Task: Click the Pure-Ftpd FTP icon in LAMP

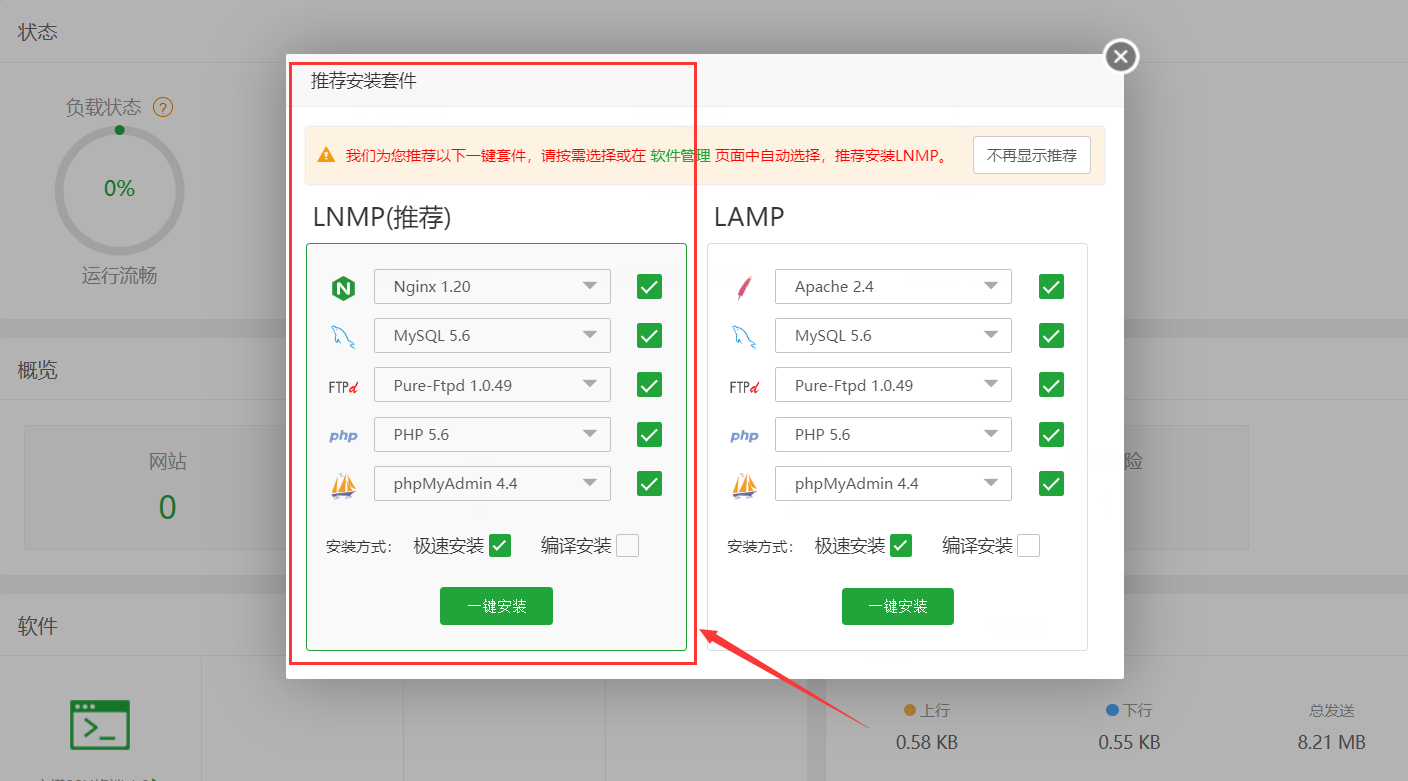Action: pos(744,386)
